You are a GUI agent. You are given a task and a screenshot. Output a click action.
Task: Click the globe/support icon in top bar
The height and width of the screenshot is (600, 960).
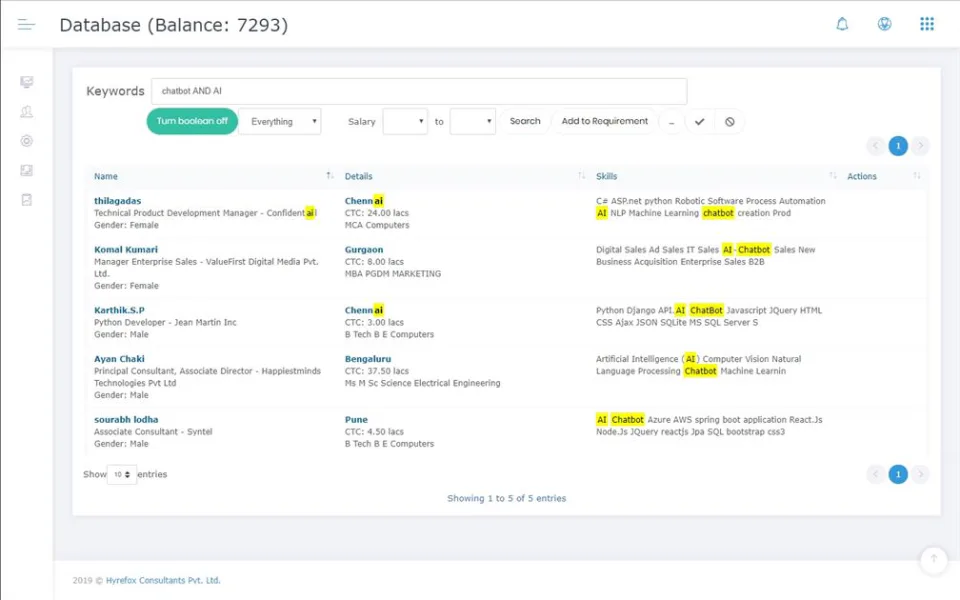coord(884,23)
